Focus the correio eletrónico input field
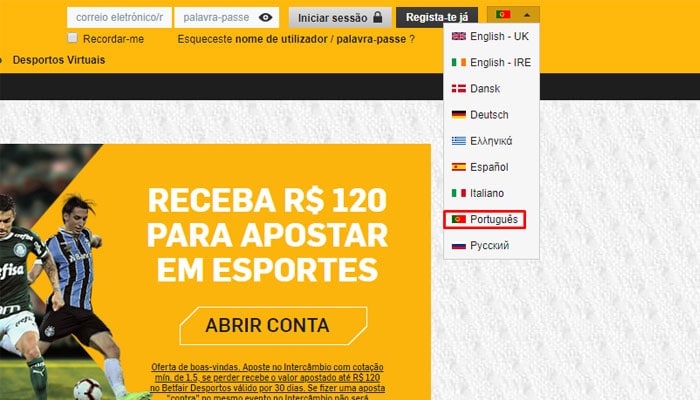Screen dimensions: 700x400 [x=119, y=17]
